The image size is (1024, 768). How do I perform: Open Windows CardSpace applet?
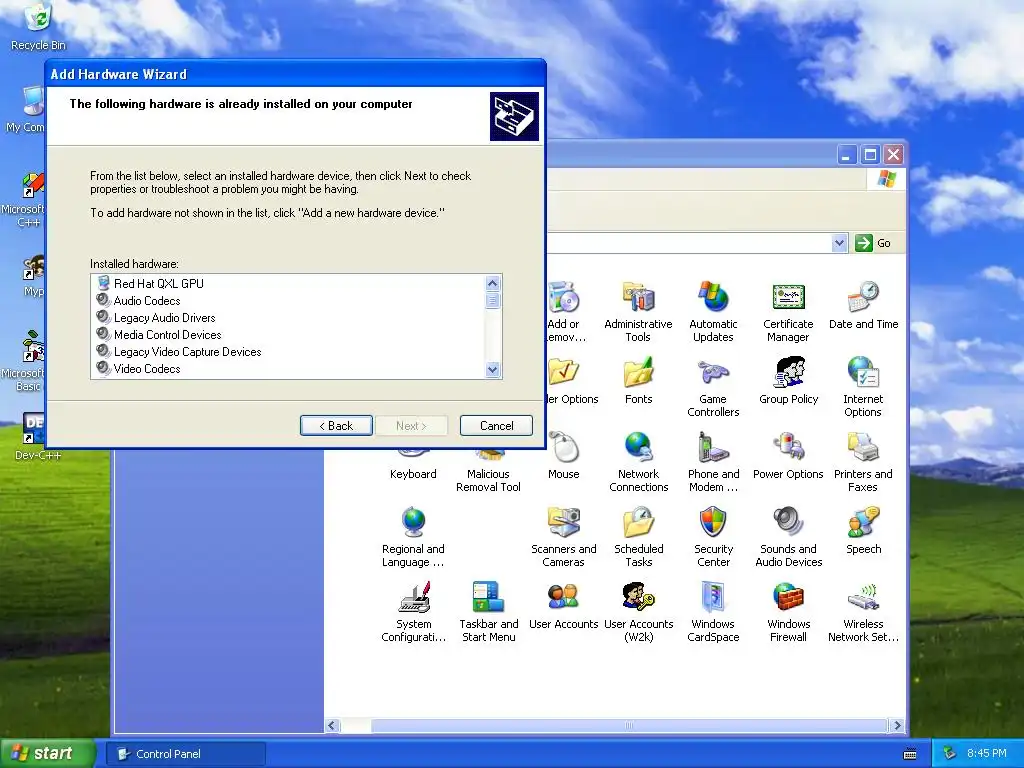tap(713, 612)
